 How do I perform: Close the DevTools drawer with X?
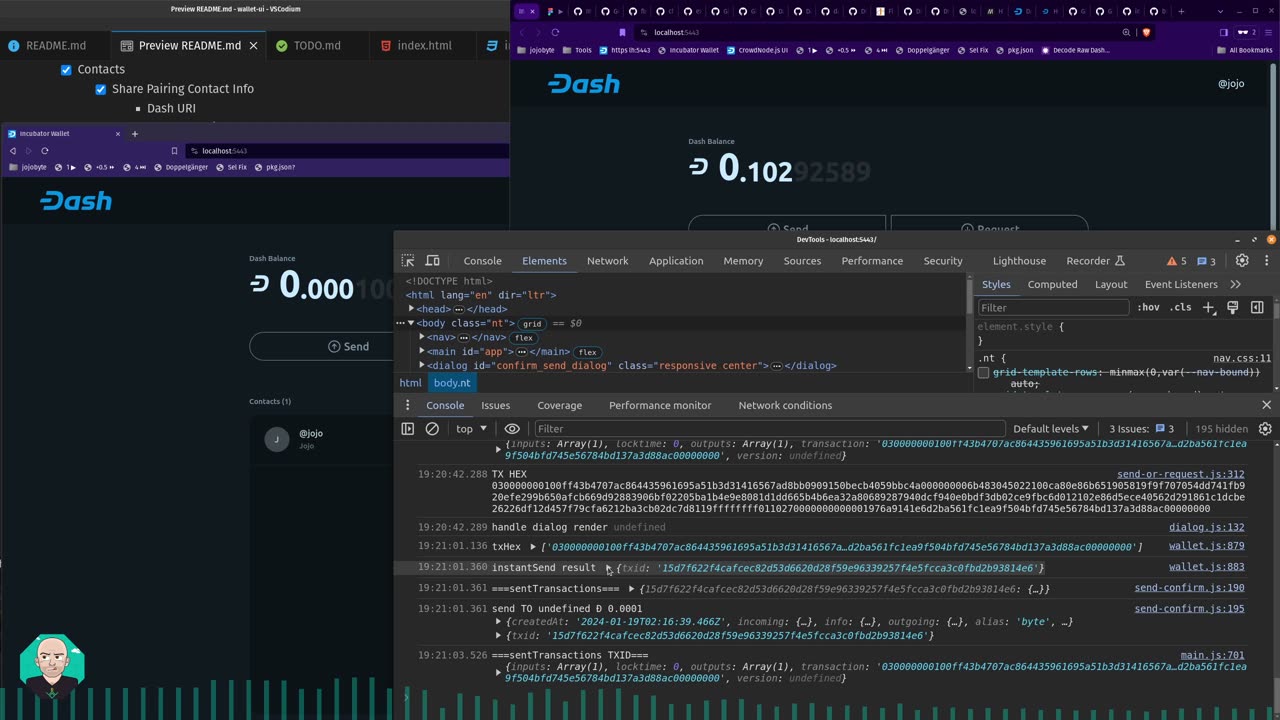point(1266,405)
